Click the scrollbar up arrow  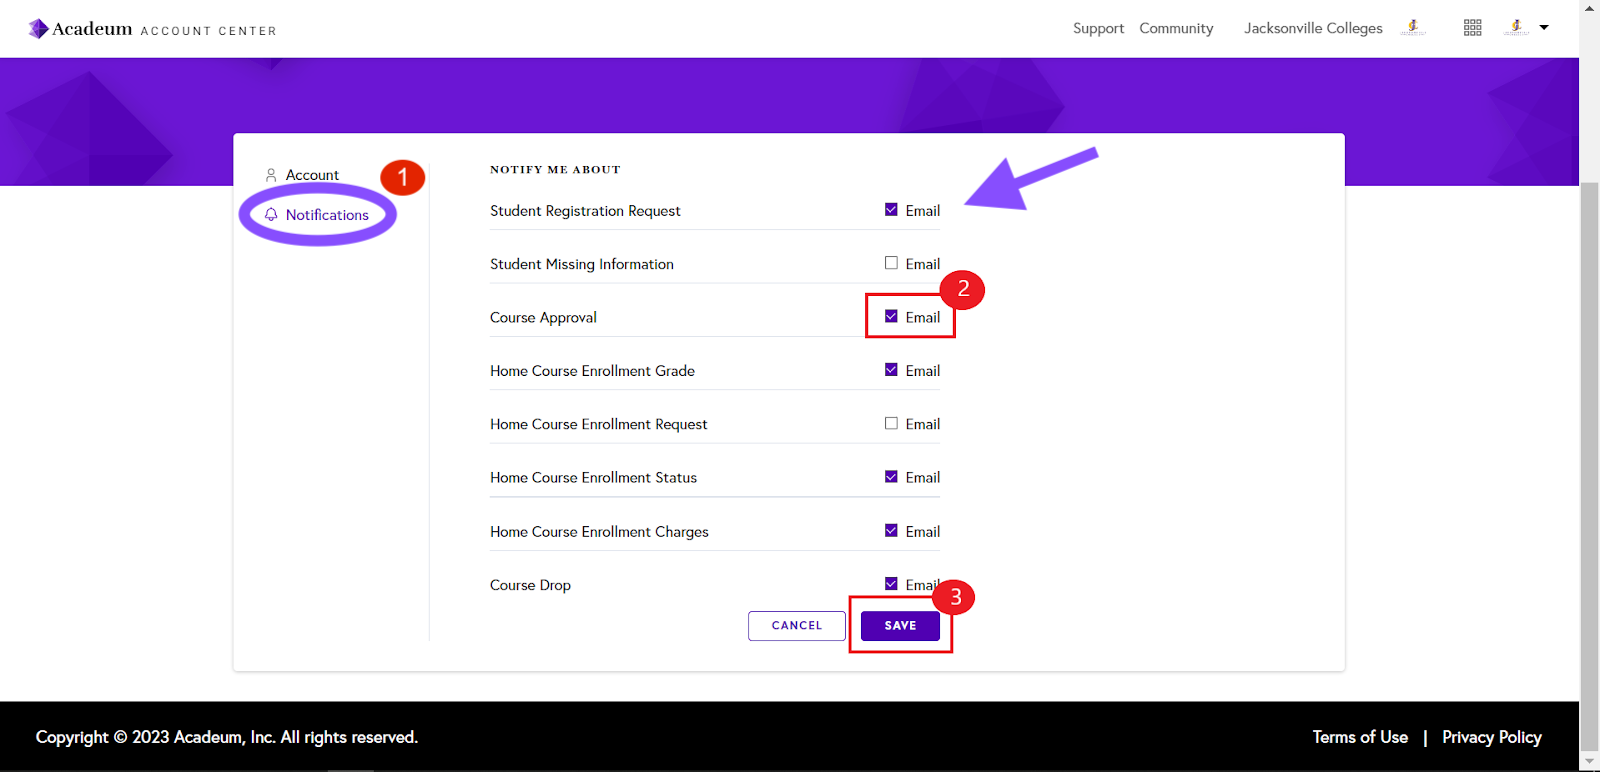[x=1589, y=8]
